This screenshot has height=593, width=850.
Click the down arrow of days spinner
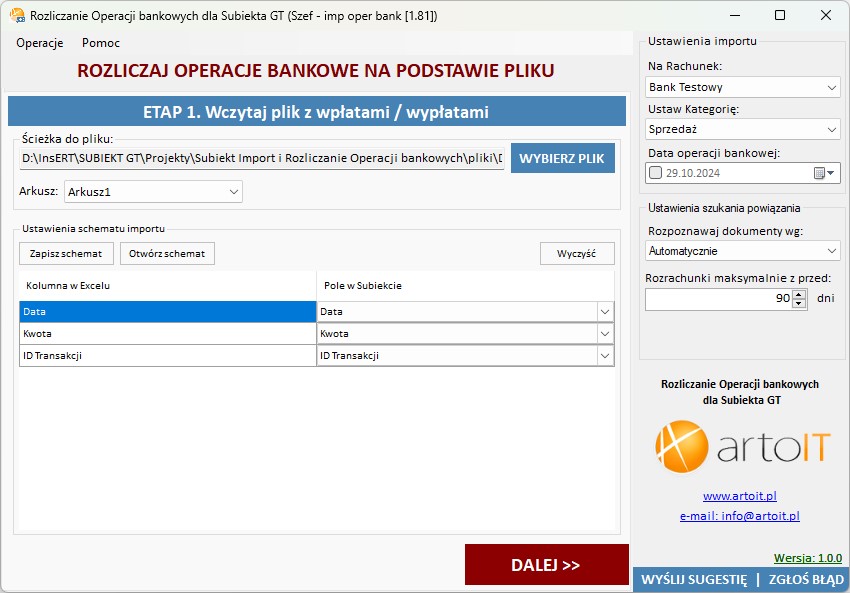click(798, 304)
